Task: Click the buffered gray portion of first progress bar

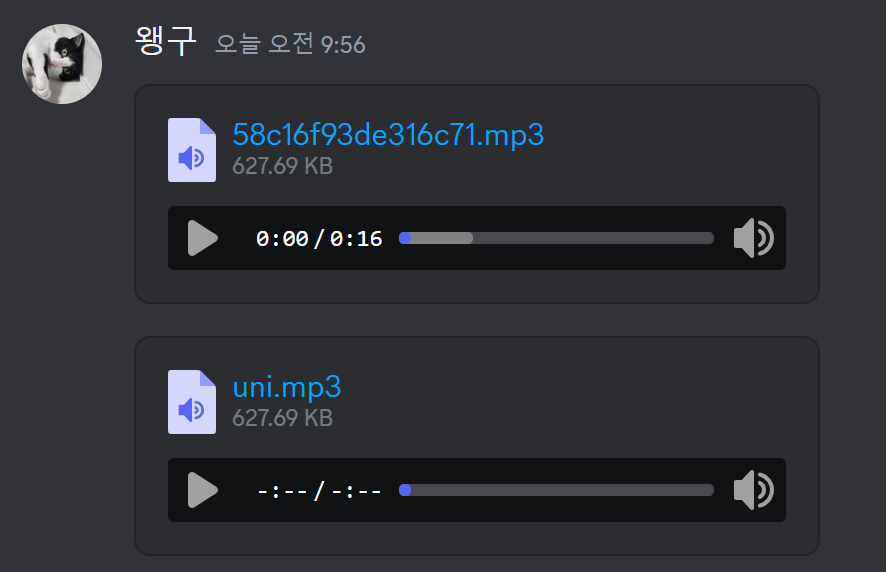Action: coord(442,238)
